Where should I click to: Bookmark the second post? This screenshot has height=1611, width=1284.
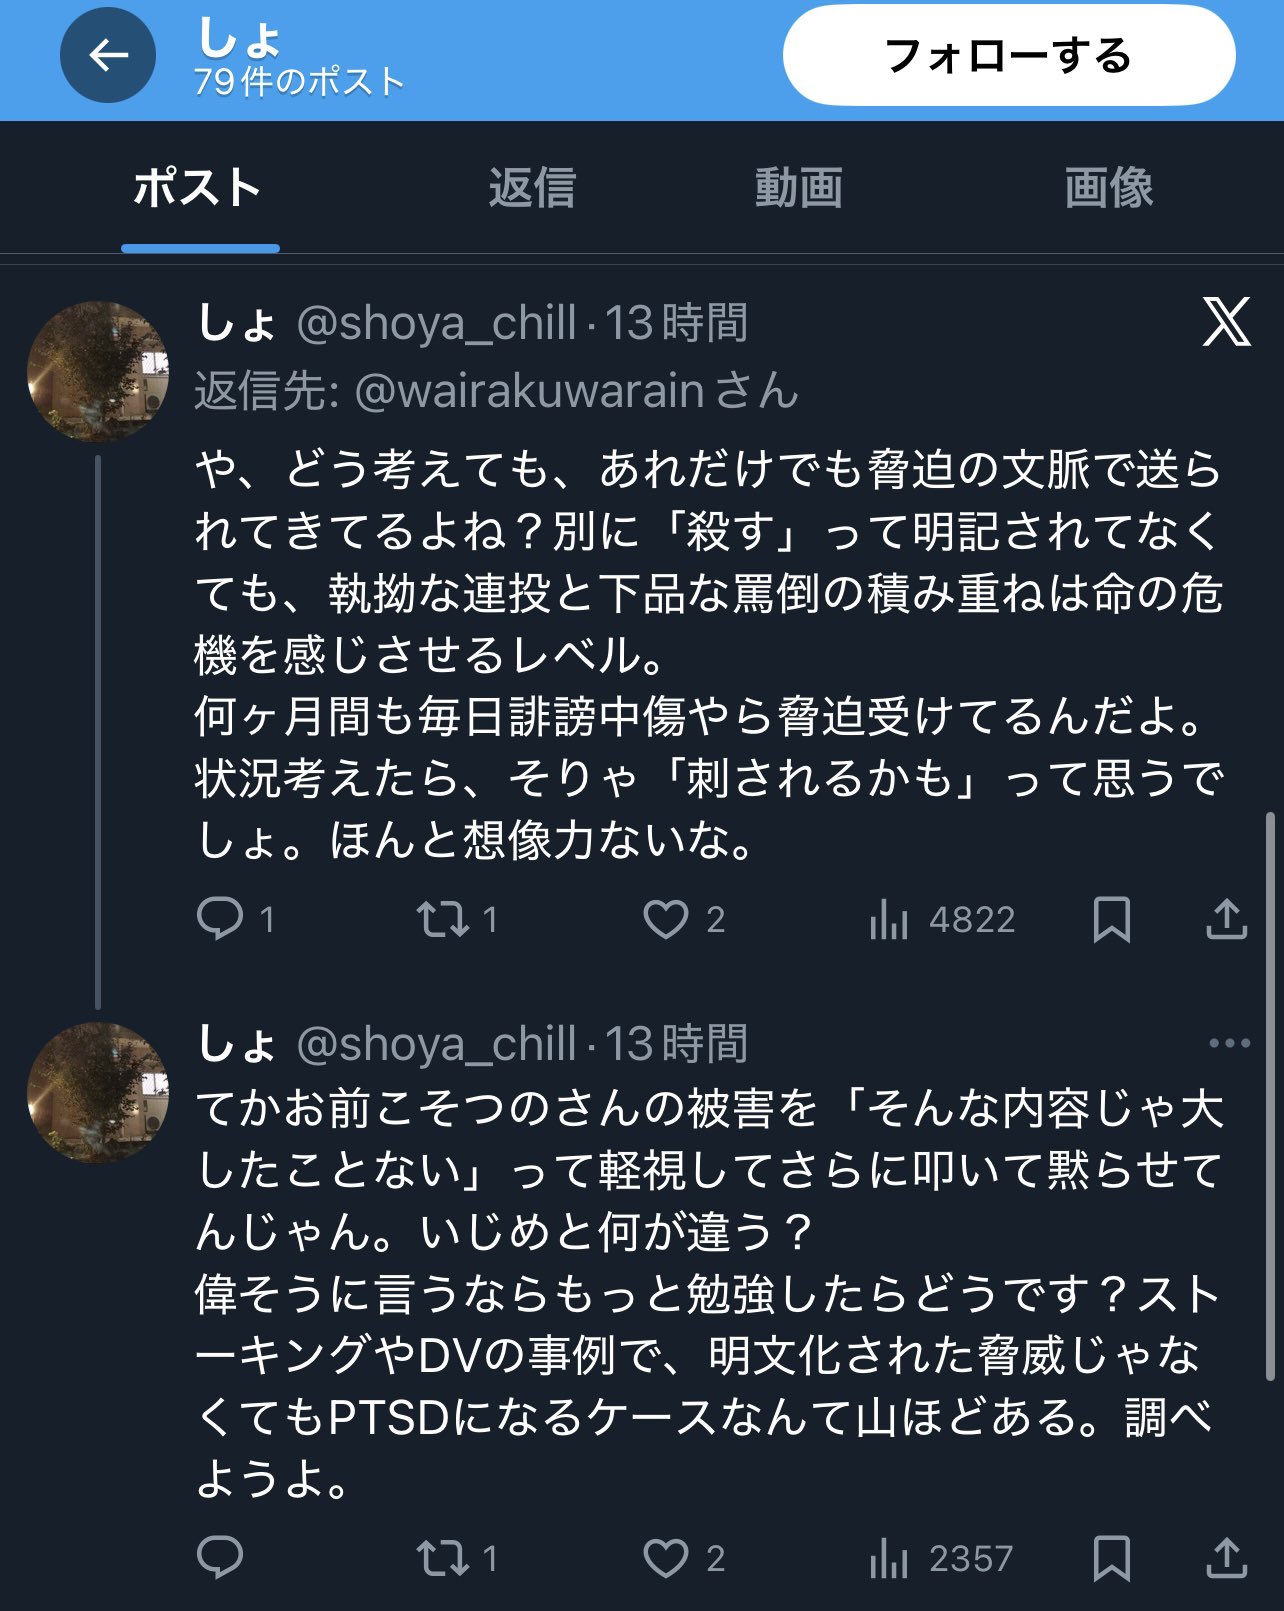pos(1111,1557)
